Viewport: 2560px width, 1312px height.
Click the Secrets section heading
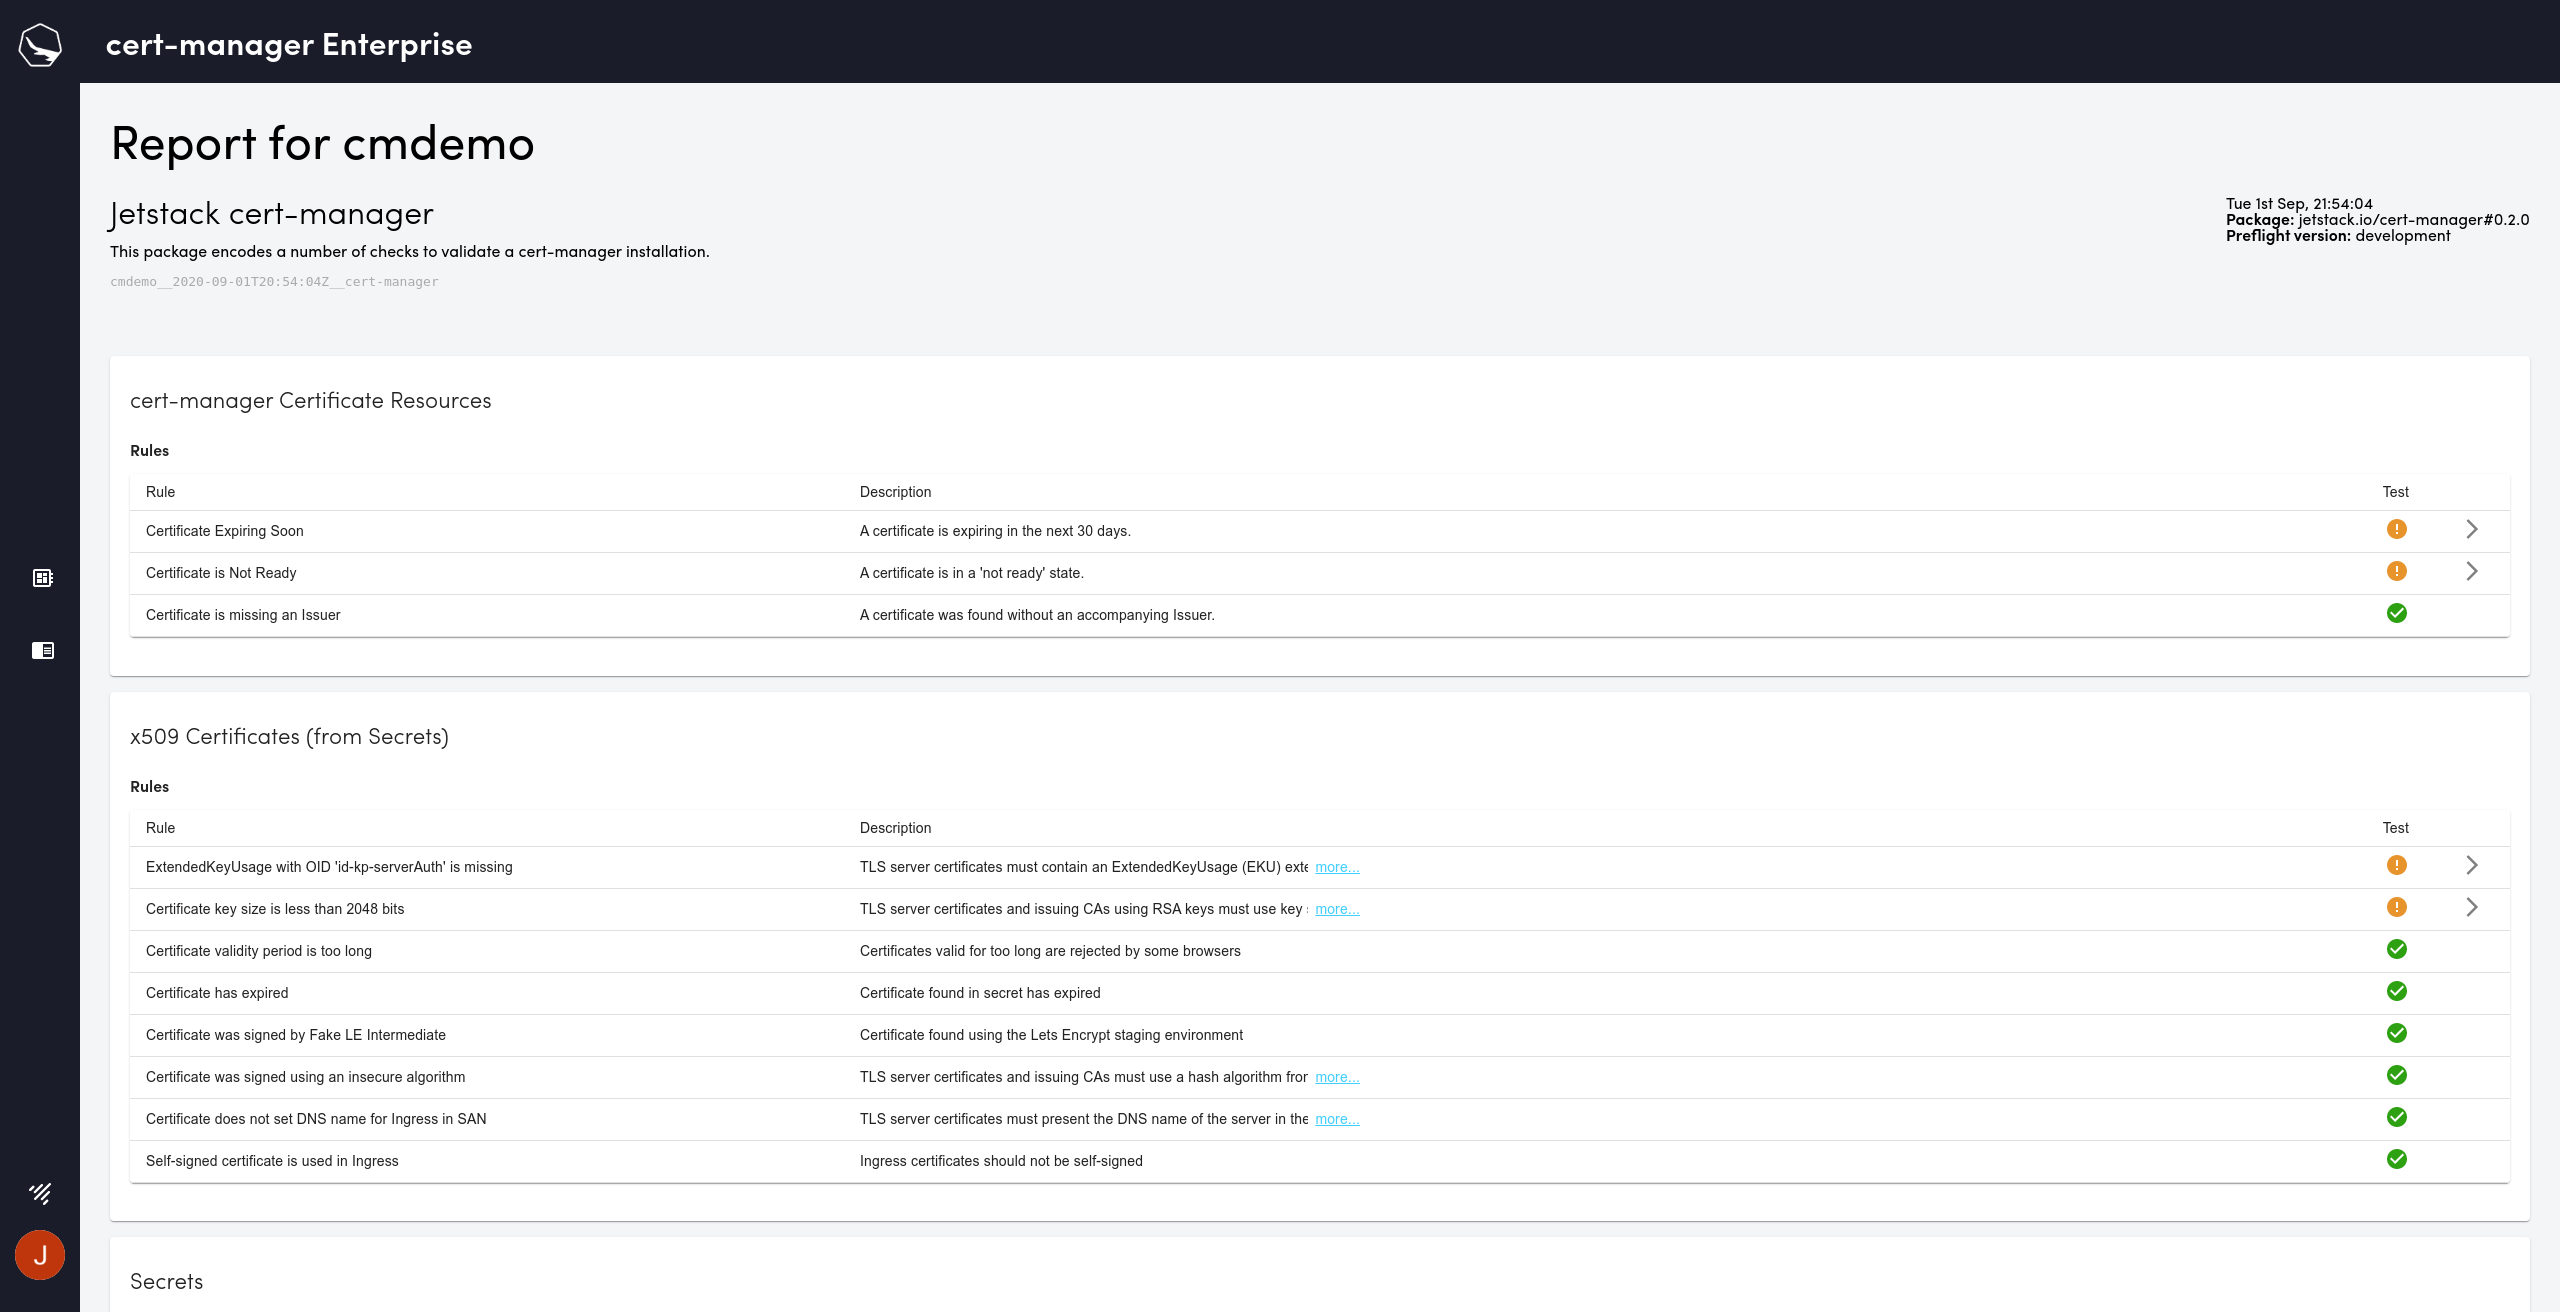166,1281
